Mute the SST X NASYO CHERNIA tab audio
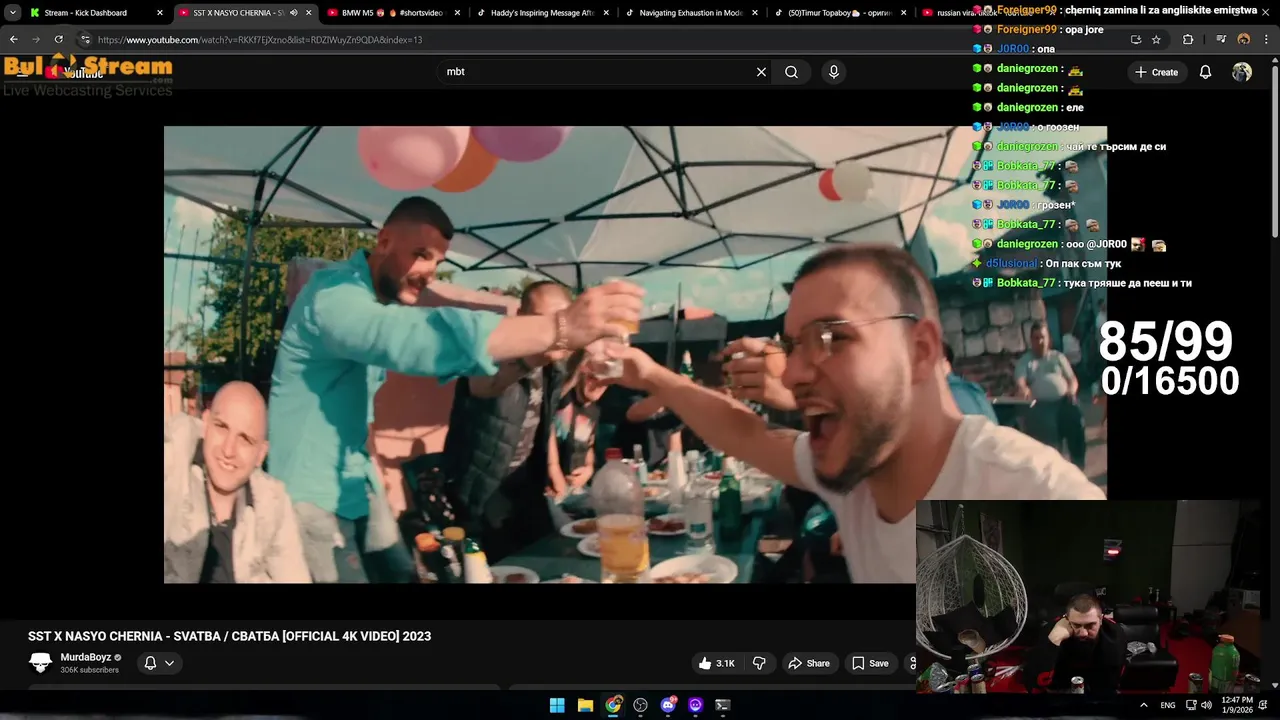Screen dimensions: 1280x720 [x=293, y=13]
